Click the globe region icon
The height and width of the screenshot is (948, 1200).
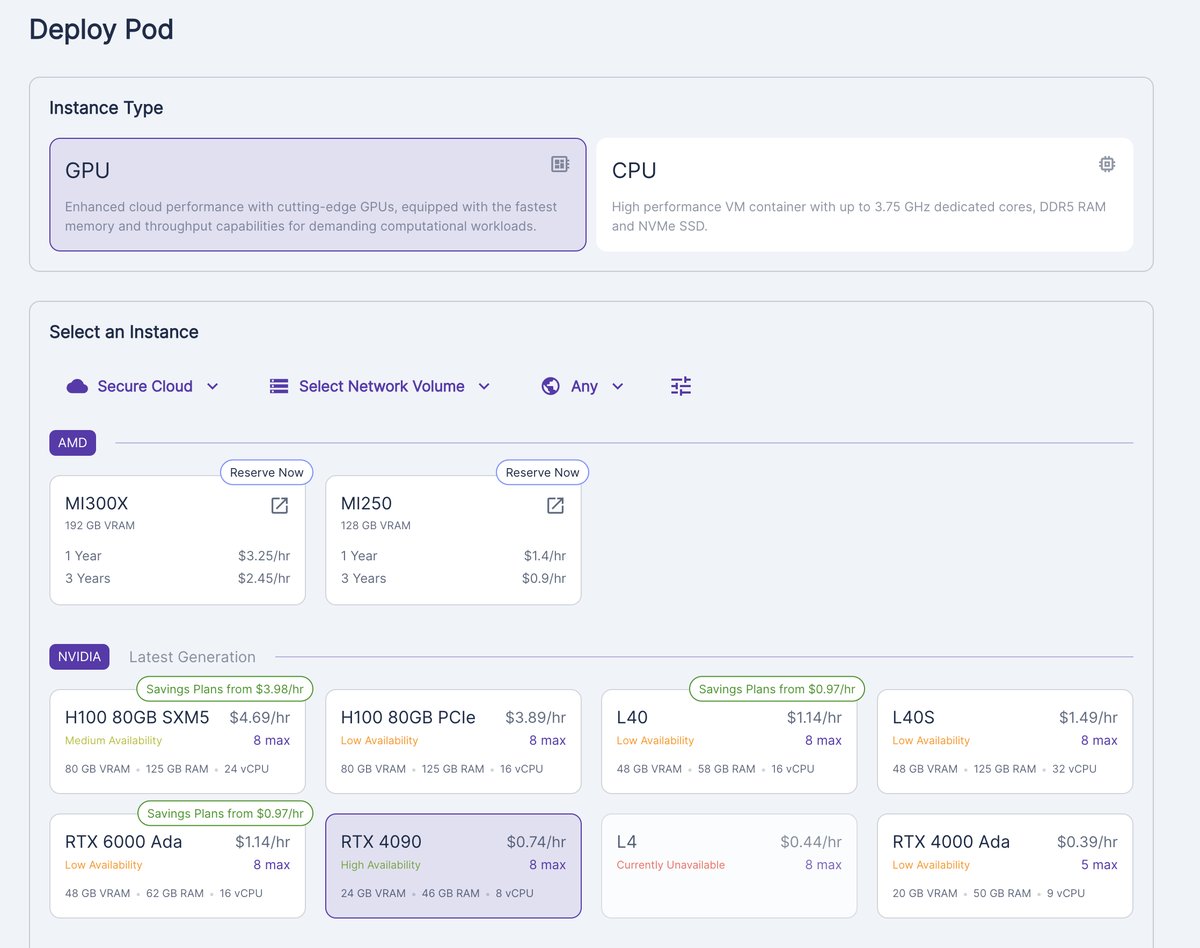click(550, 386)
